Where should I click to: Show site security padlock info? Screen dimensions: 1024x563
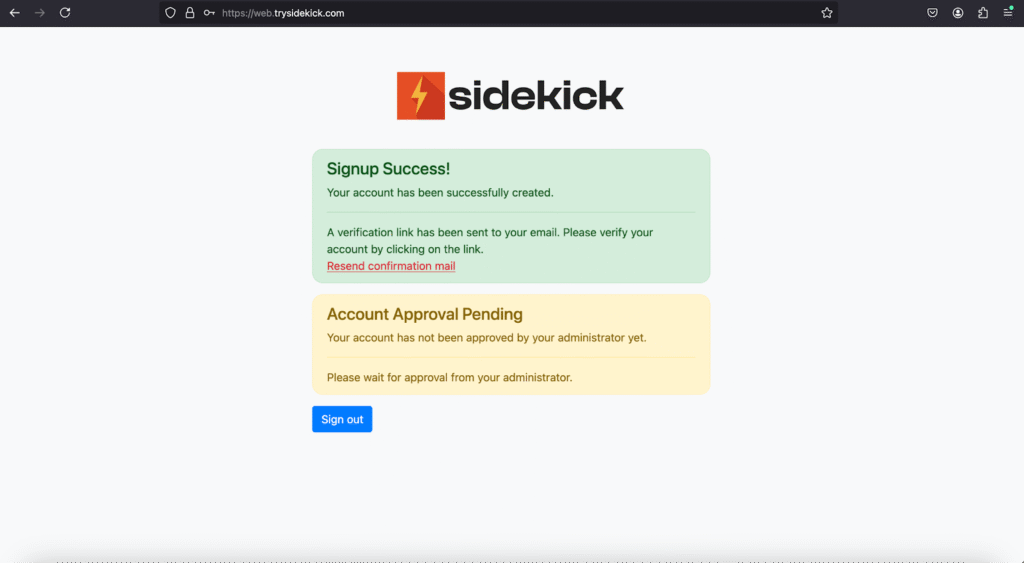189,13
